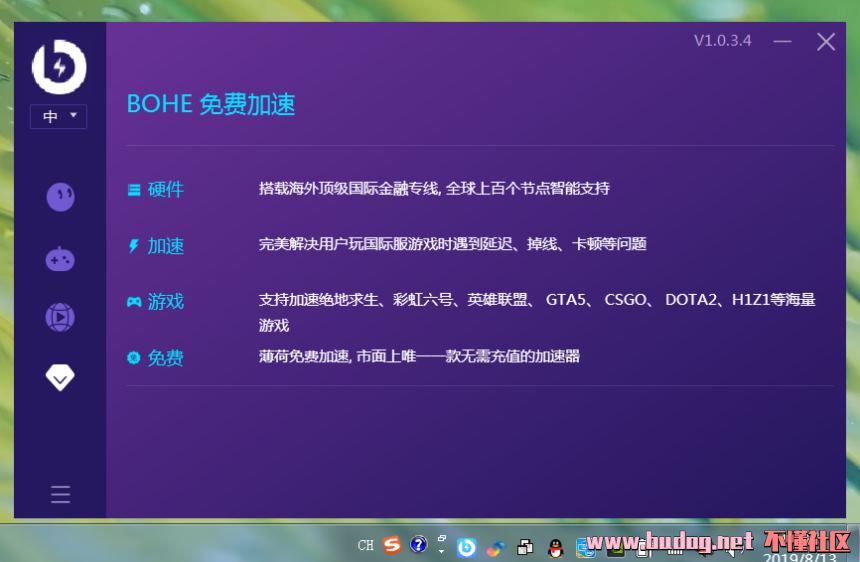
Task: Click the overlapping windows tray icon
Action: (x=525, y=547)
